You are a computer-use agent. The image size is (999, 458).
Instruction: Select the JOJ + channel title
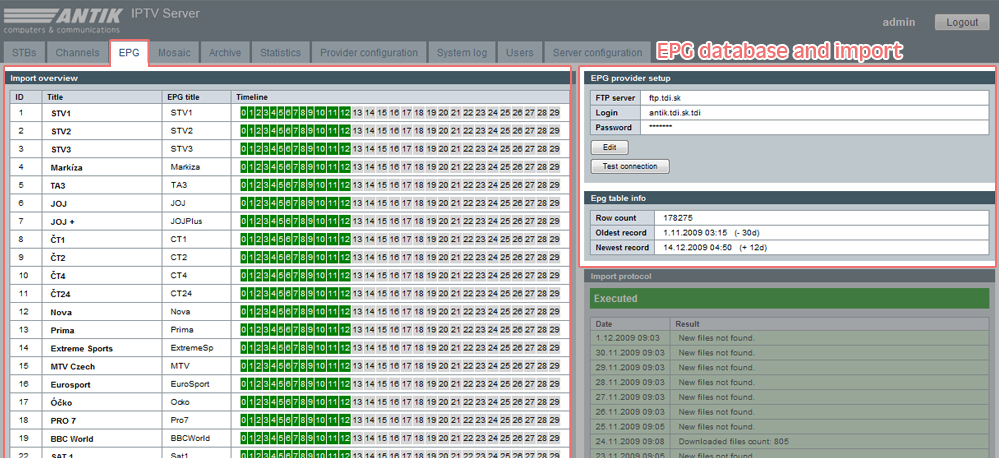point(63,222)
